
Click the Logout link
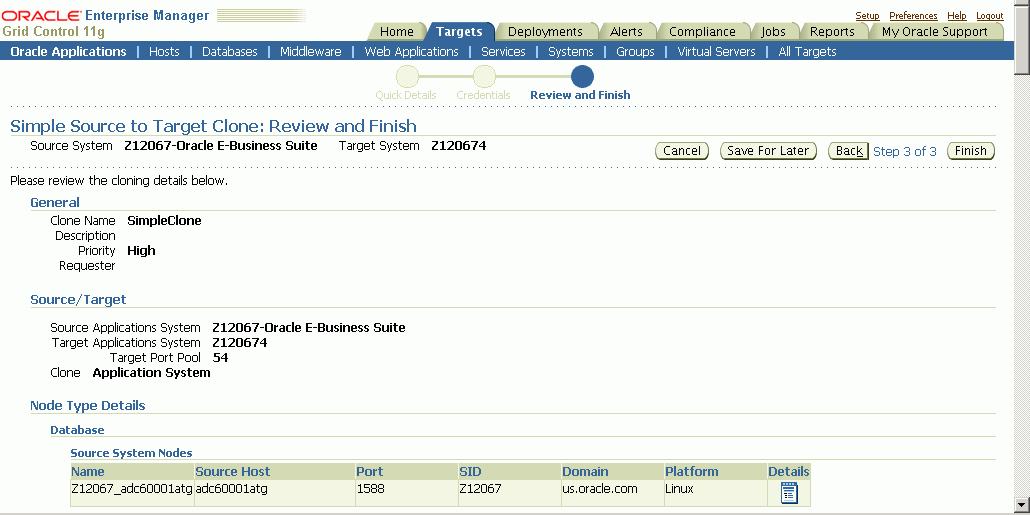coord(990,16)
